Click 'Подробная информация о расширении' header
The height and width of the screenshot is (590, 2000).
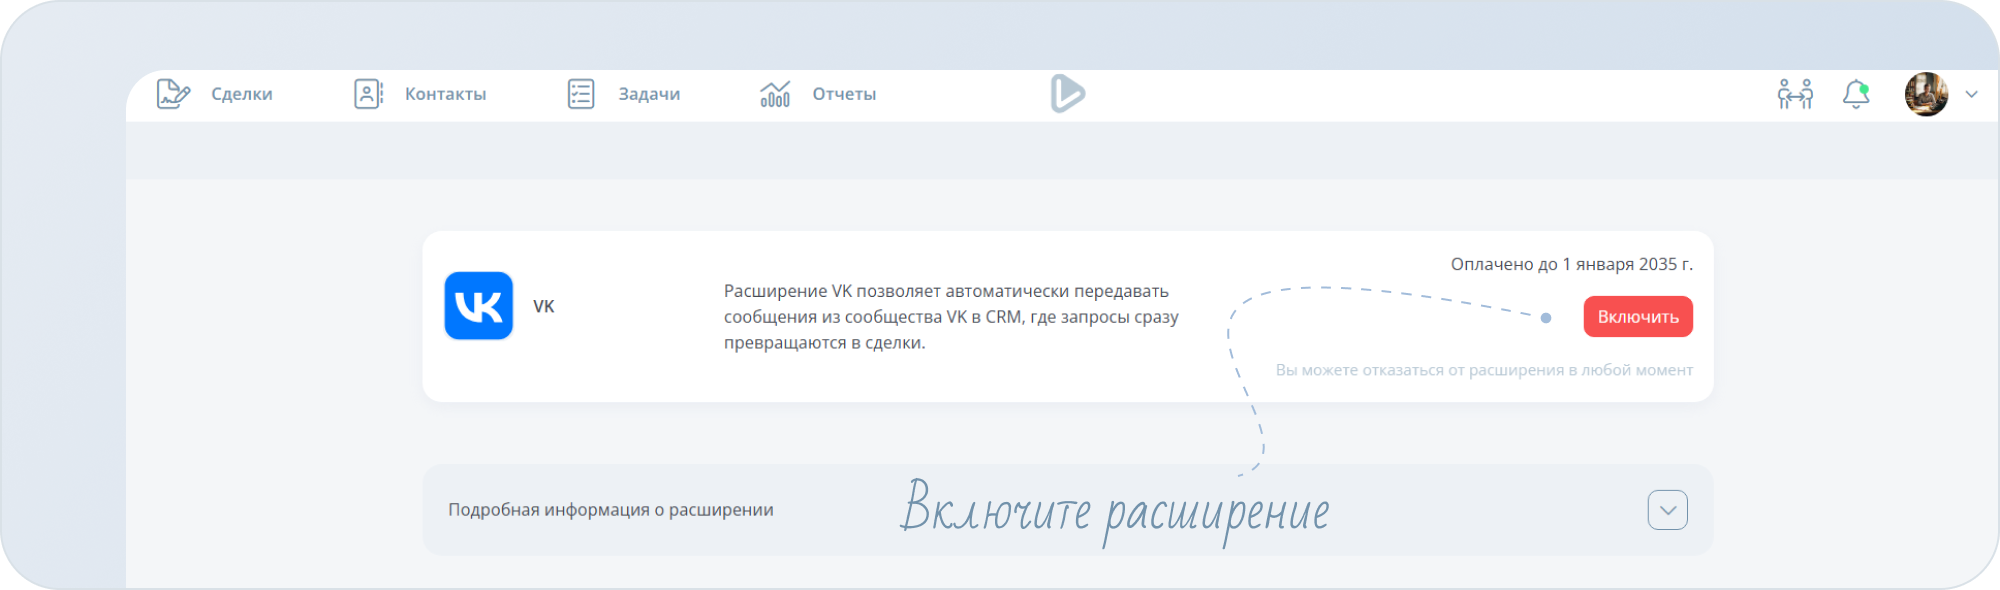tap(610, 510)
